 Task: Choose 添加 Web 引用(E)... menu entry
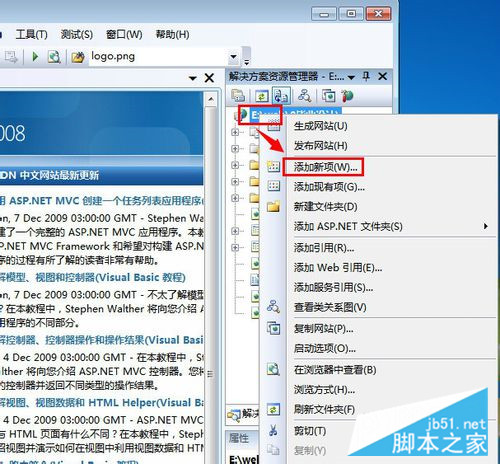pyautogui.click(x=392, y=268)
